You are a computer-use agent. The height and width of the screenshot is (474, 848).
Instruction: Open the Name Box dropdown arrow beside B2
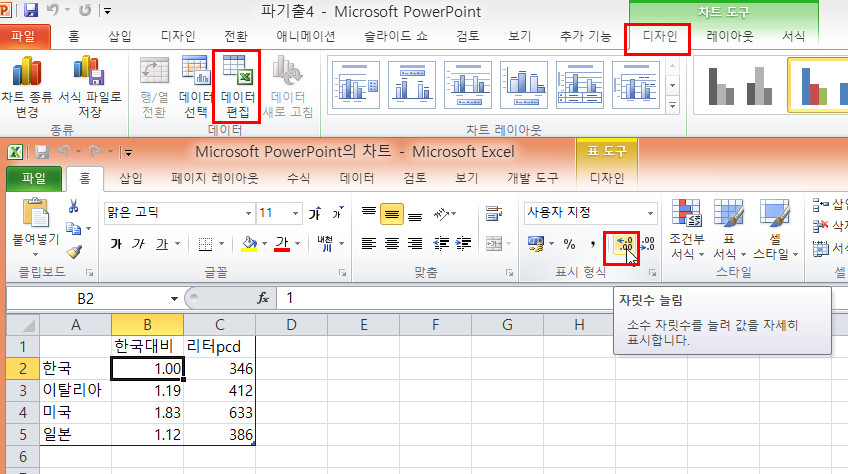(x=174, y=299)
